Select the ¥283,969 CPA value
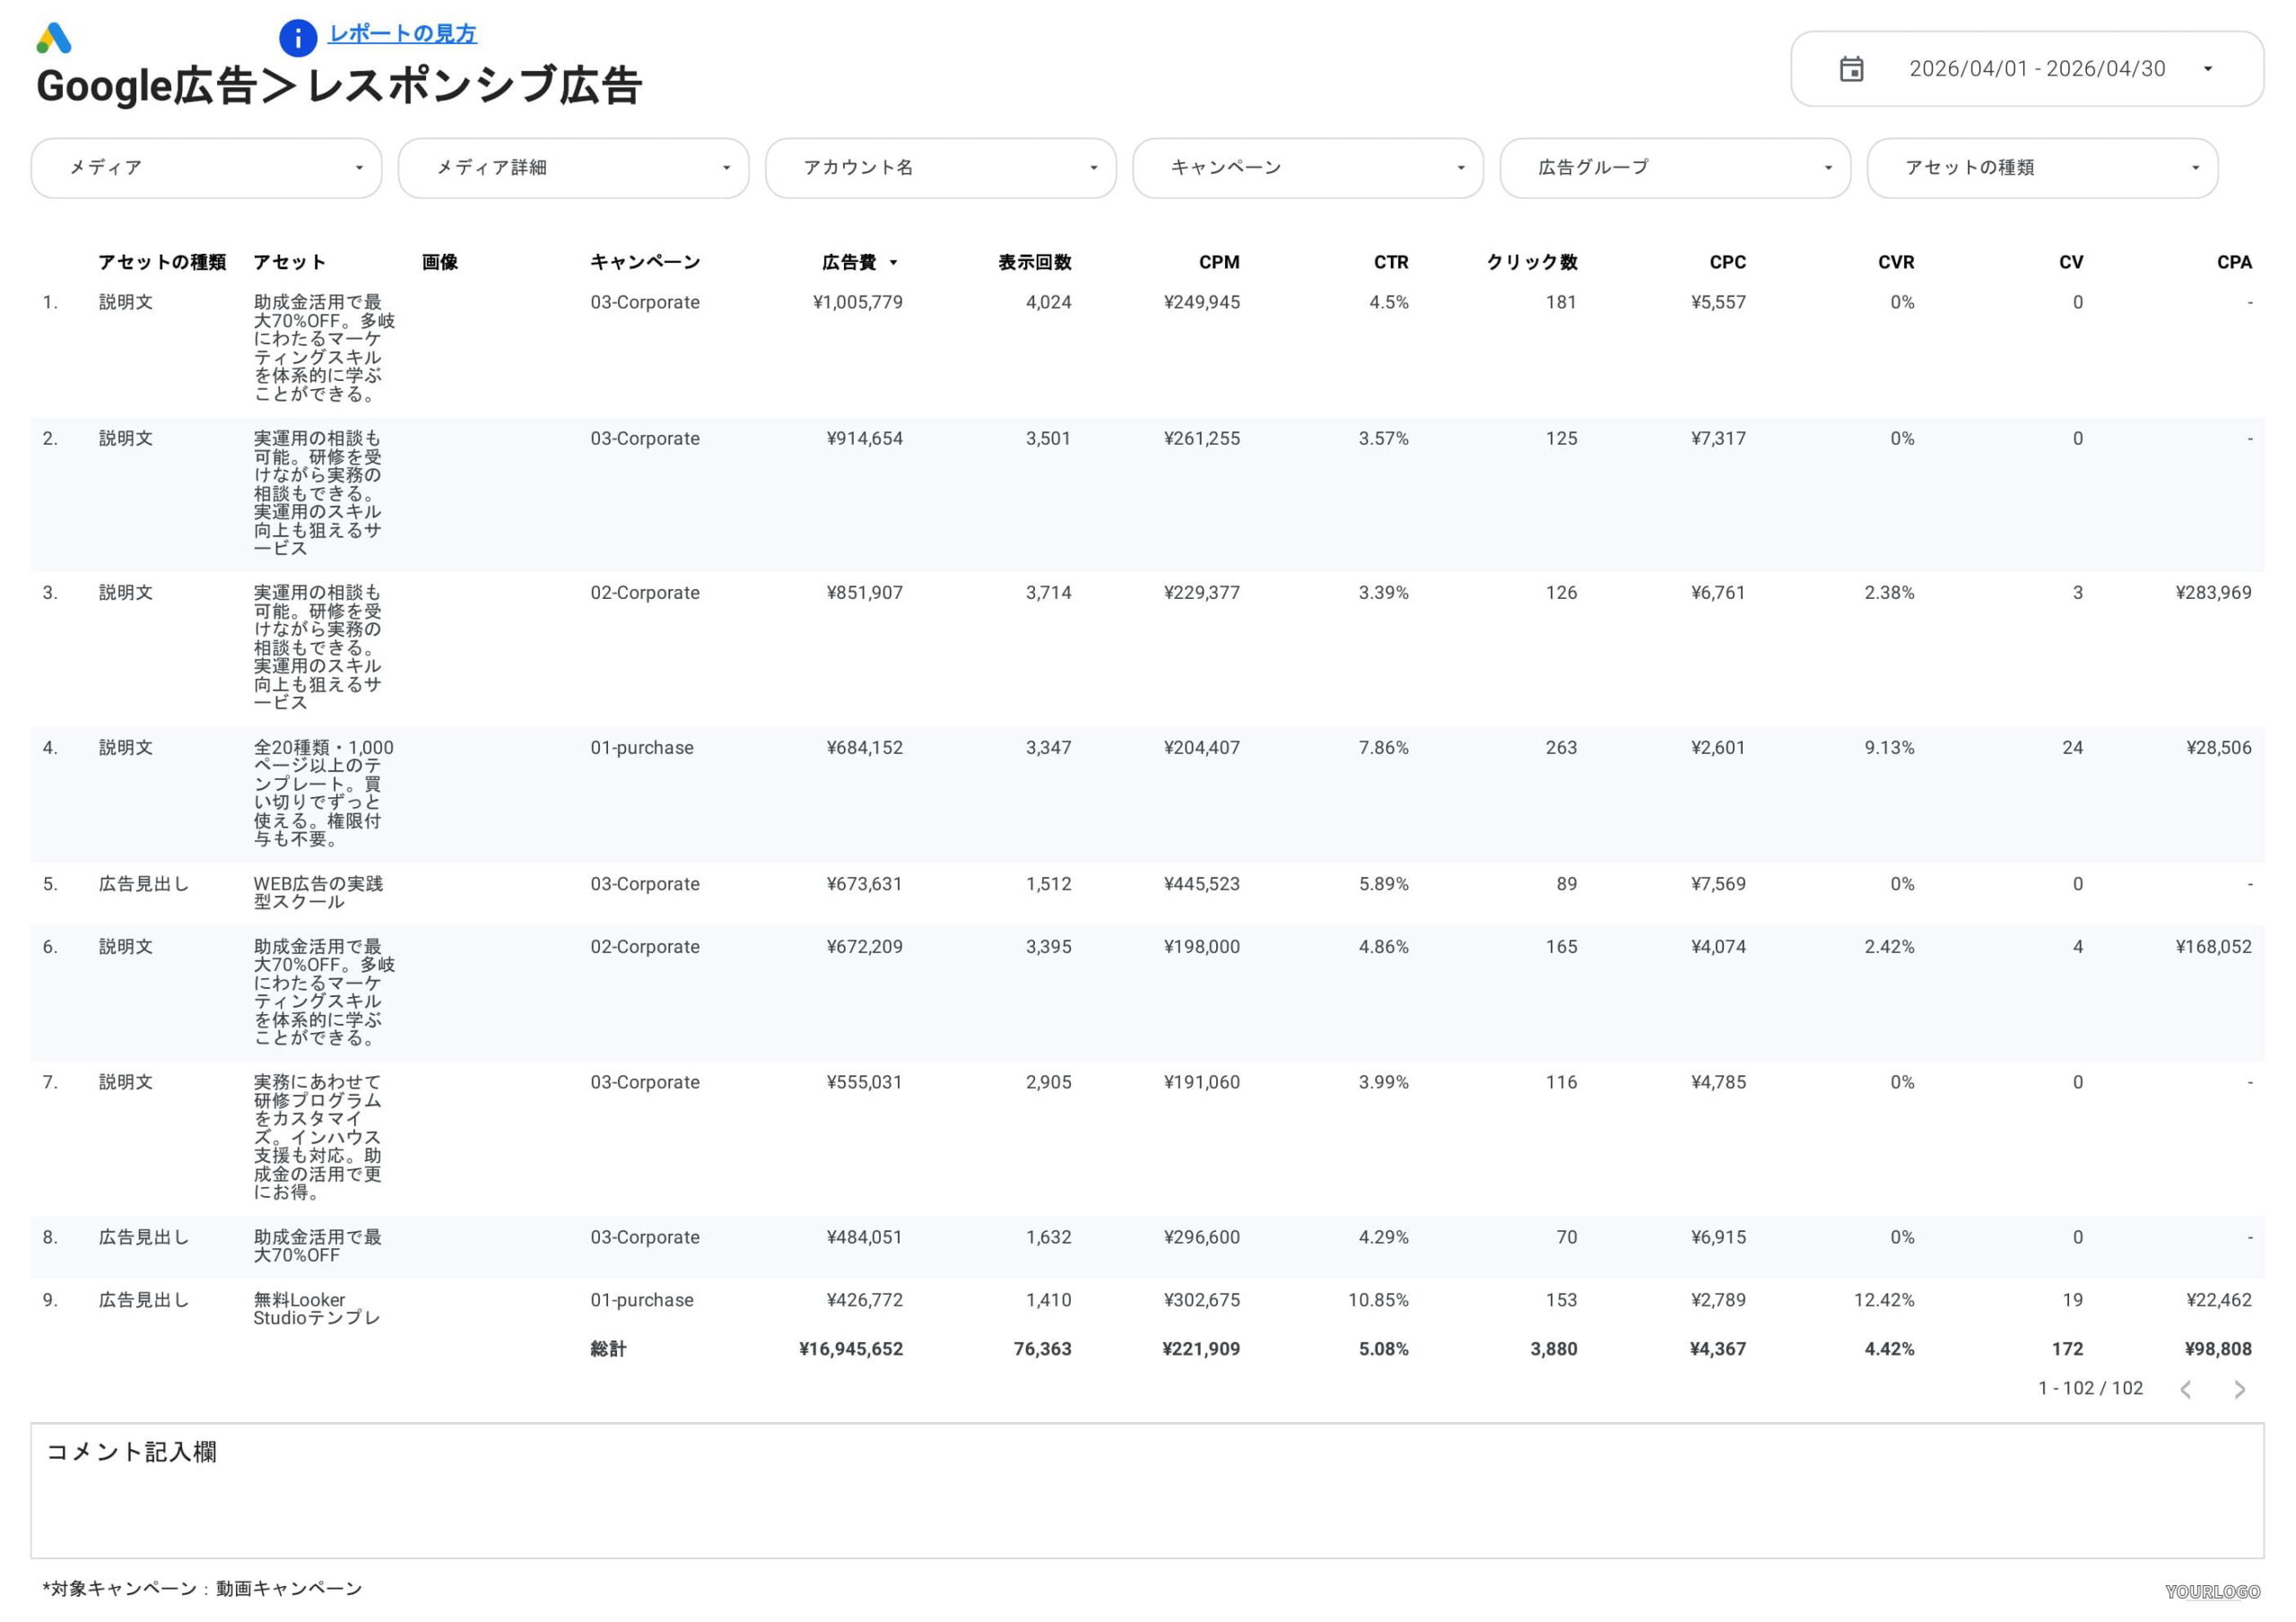This screenshot has height=1622, width=2296. point(2213,592)
